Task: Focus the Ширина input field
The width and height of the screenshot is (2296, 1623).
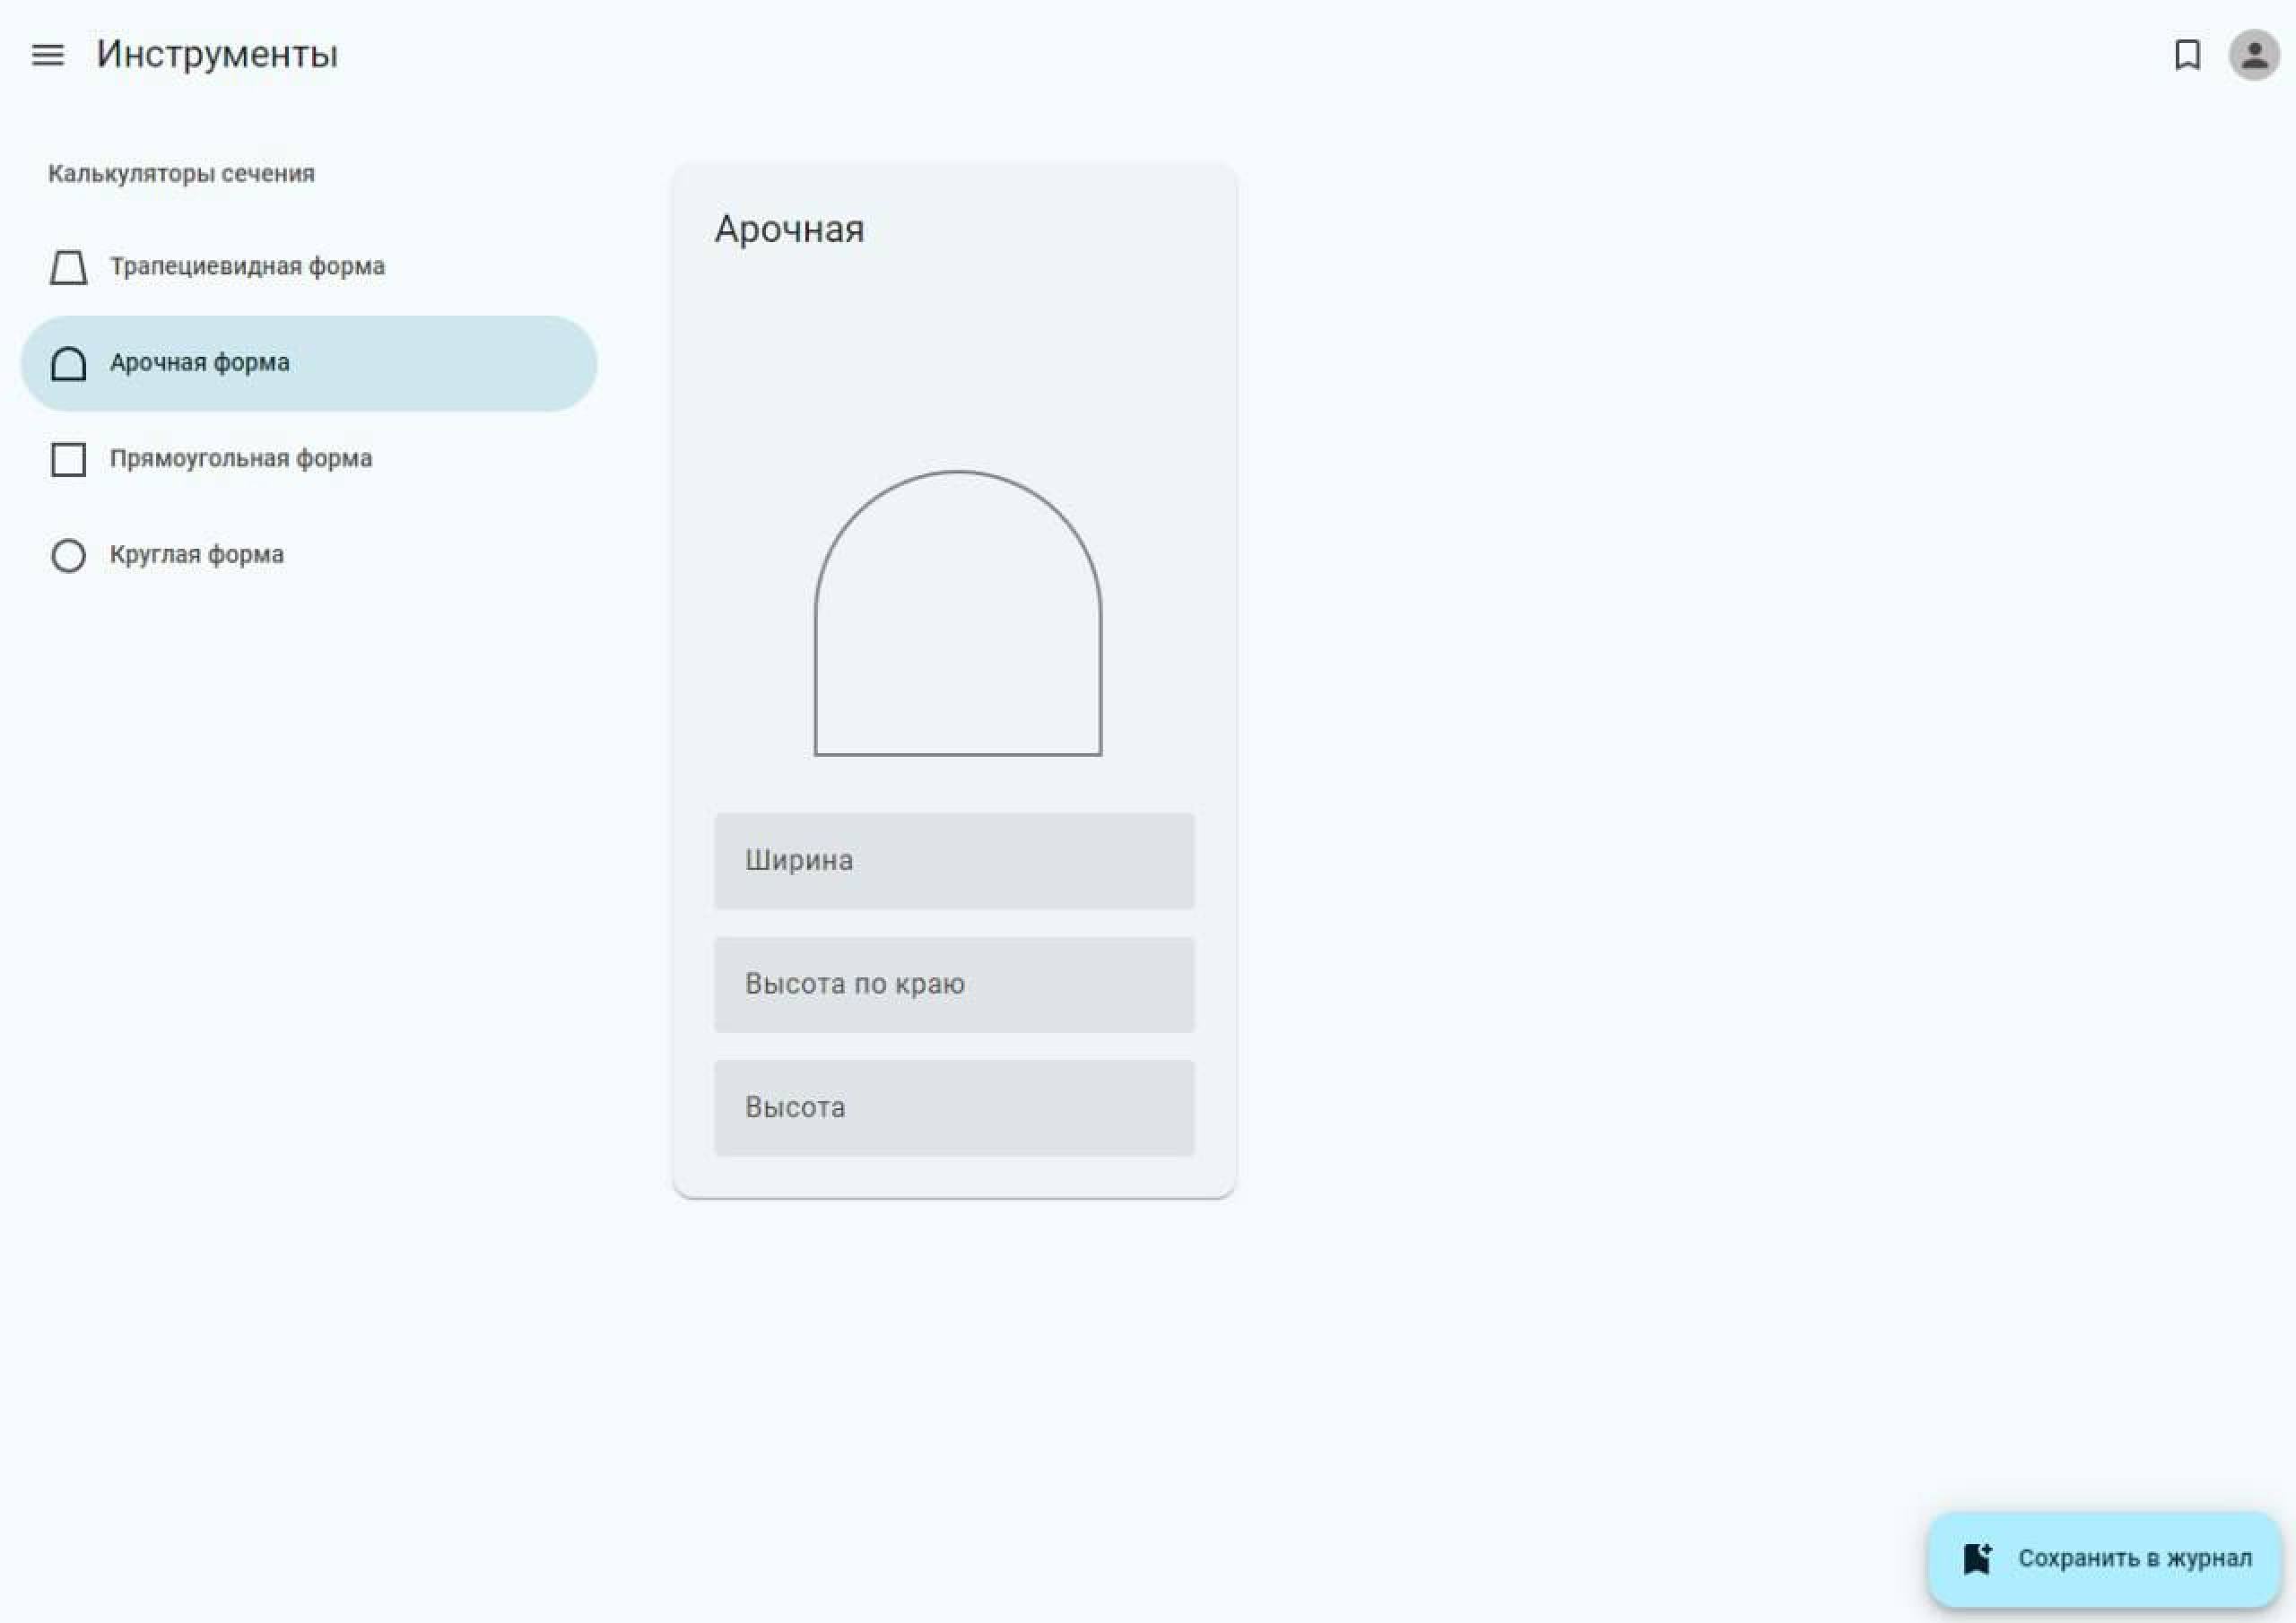Action: pos(954,861)
